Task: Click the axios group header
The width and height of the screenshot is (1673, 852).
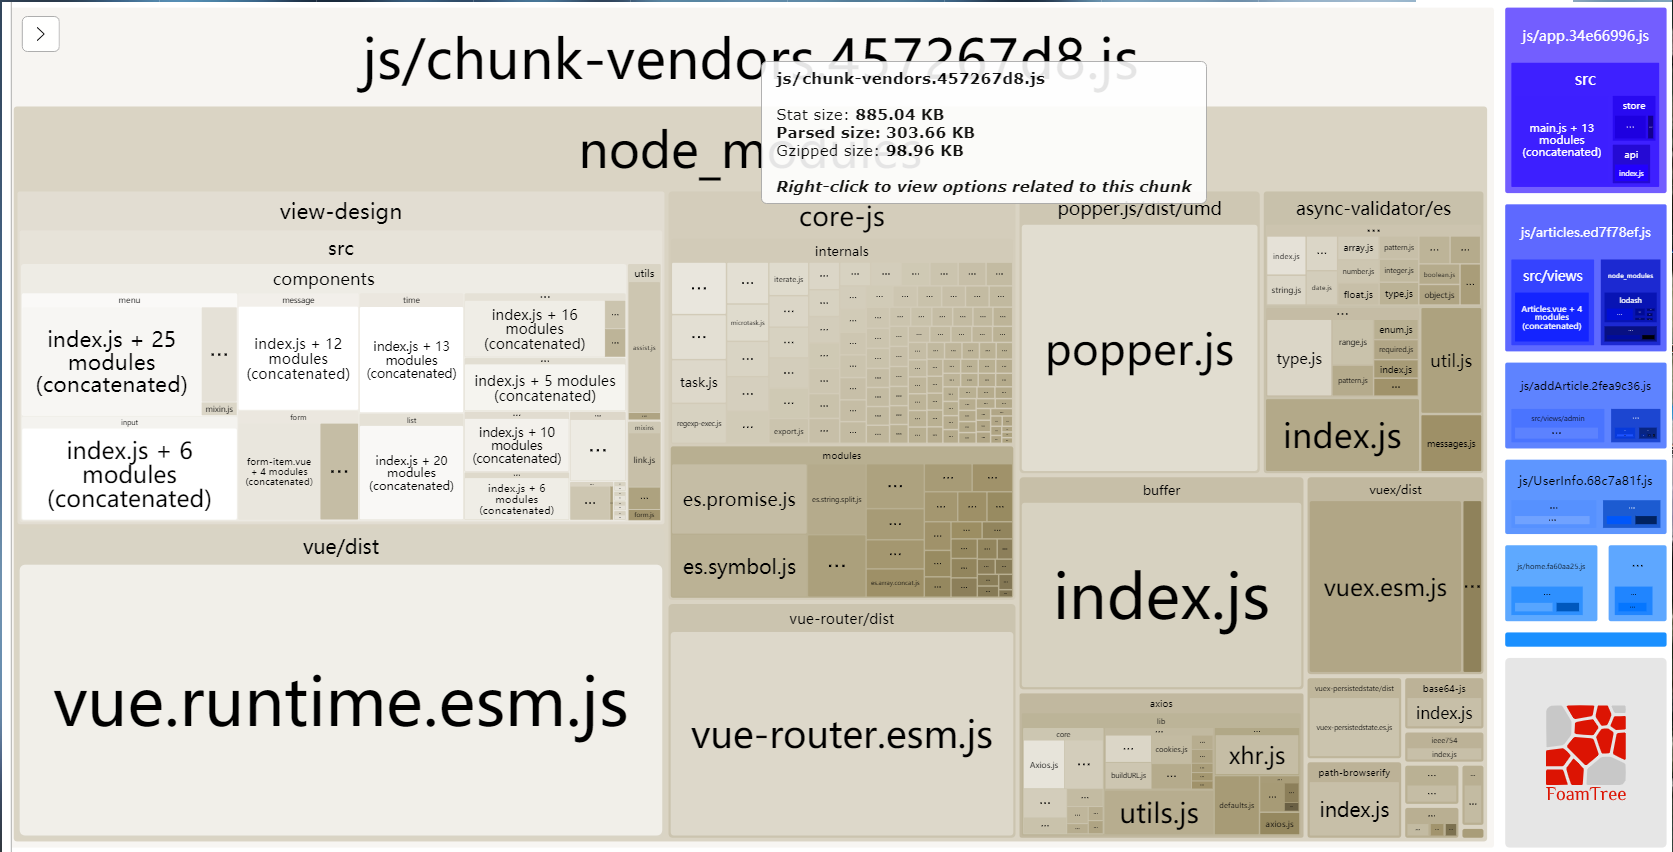Action: (x=1161, y=704)
